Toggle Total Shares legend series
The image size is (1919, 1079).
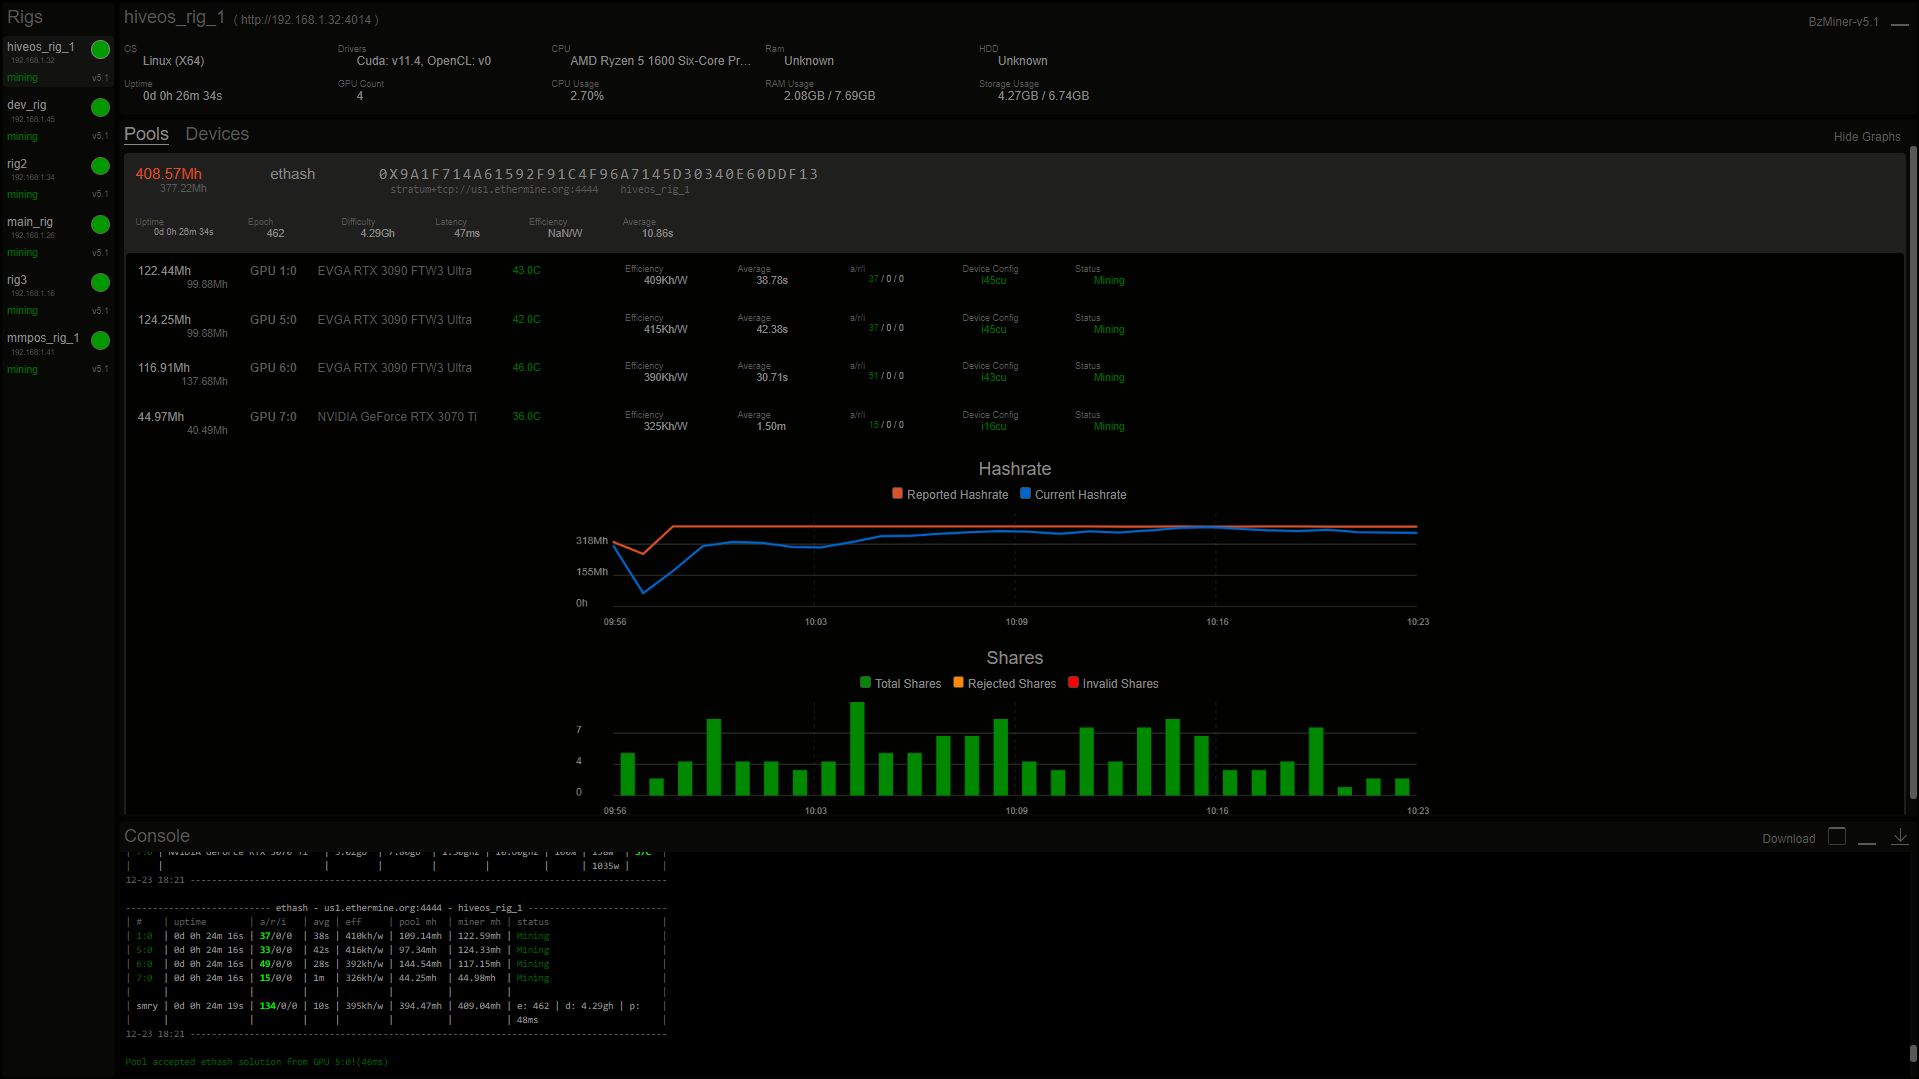tap(900, 683)
